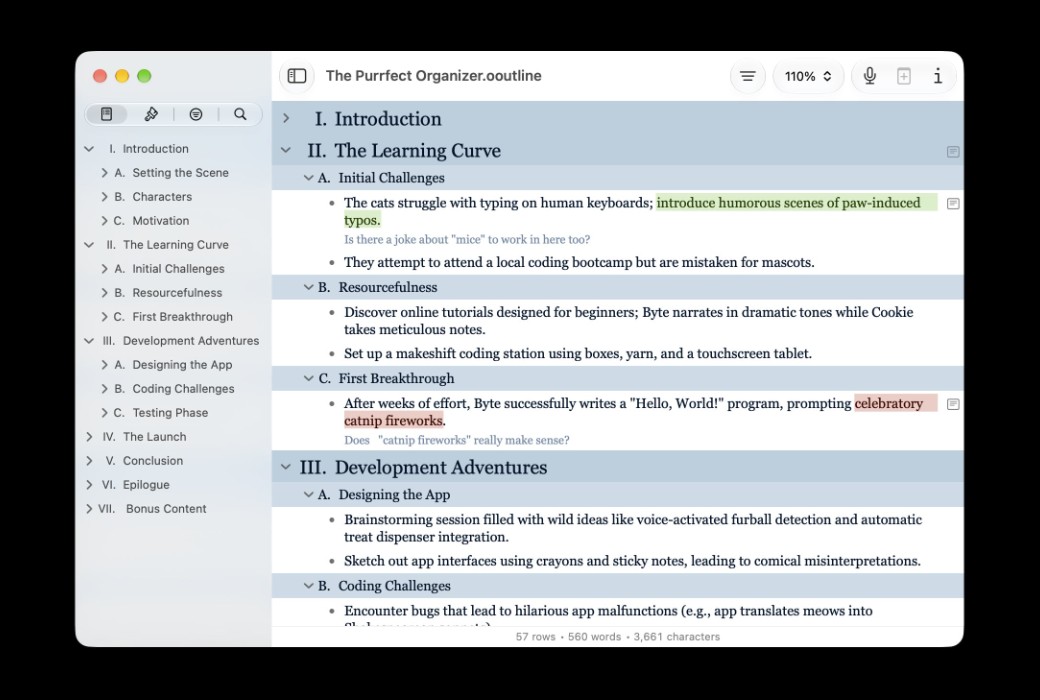The height and width of the screenshot is (700, 1040).
Task: Collapse III. Development Adventures in outline
Action: pos(286,466)
